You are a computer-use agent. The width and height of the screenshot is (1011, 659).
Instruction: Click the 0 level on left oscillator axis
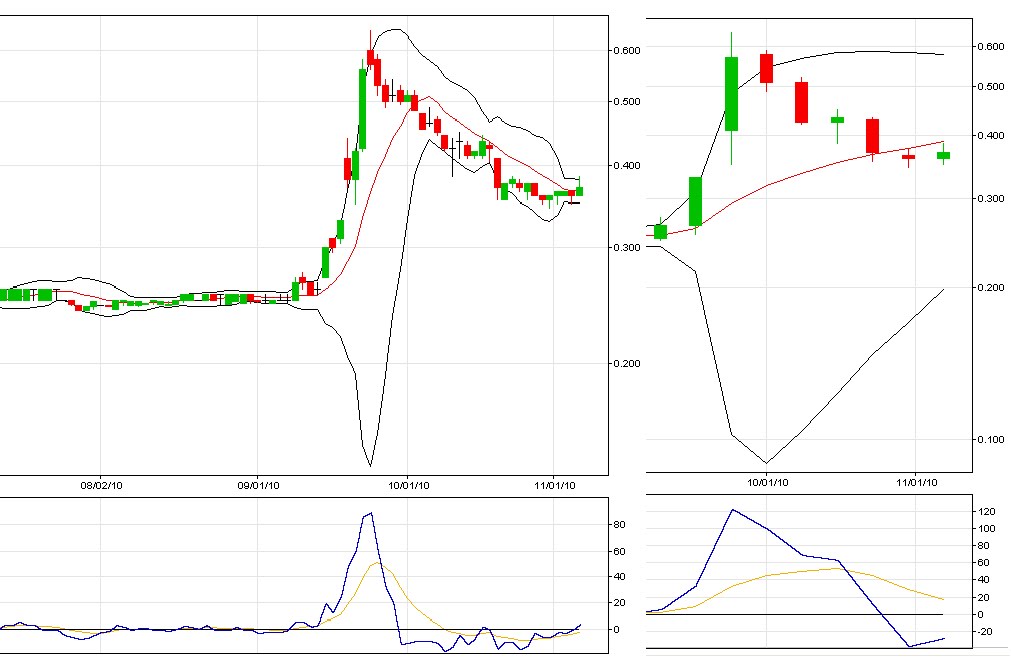[616, 629]
